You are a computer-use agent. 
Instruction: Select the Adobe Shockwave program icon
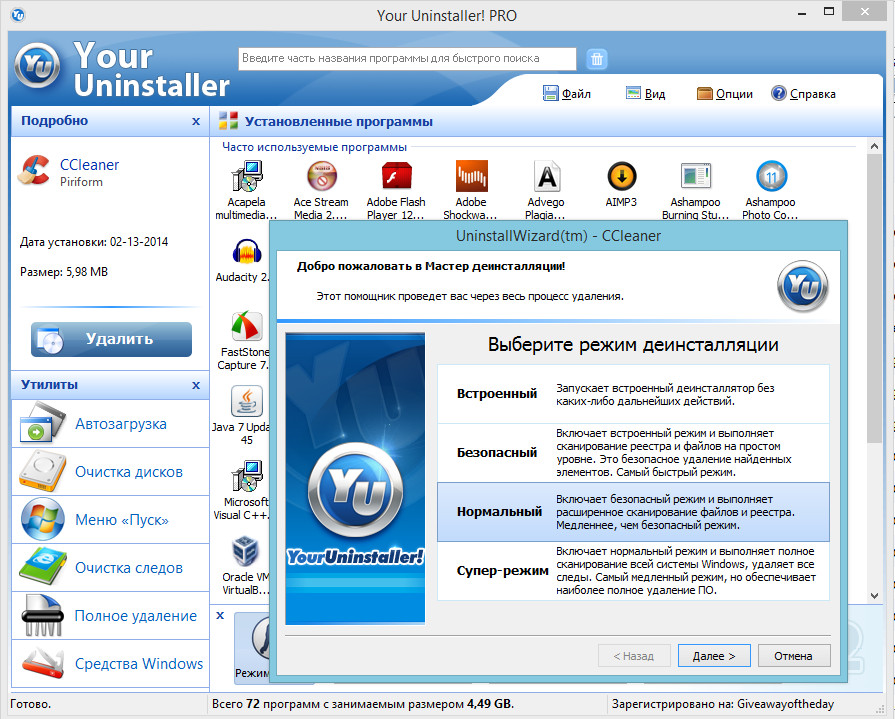click(471, 176)
